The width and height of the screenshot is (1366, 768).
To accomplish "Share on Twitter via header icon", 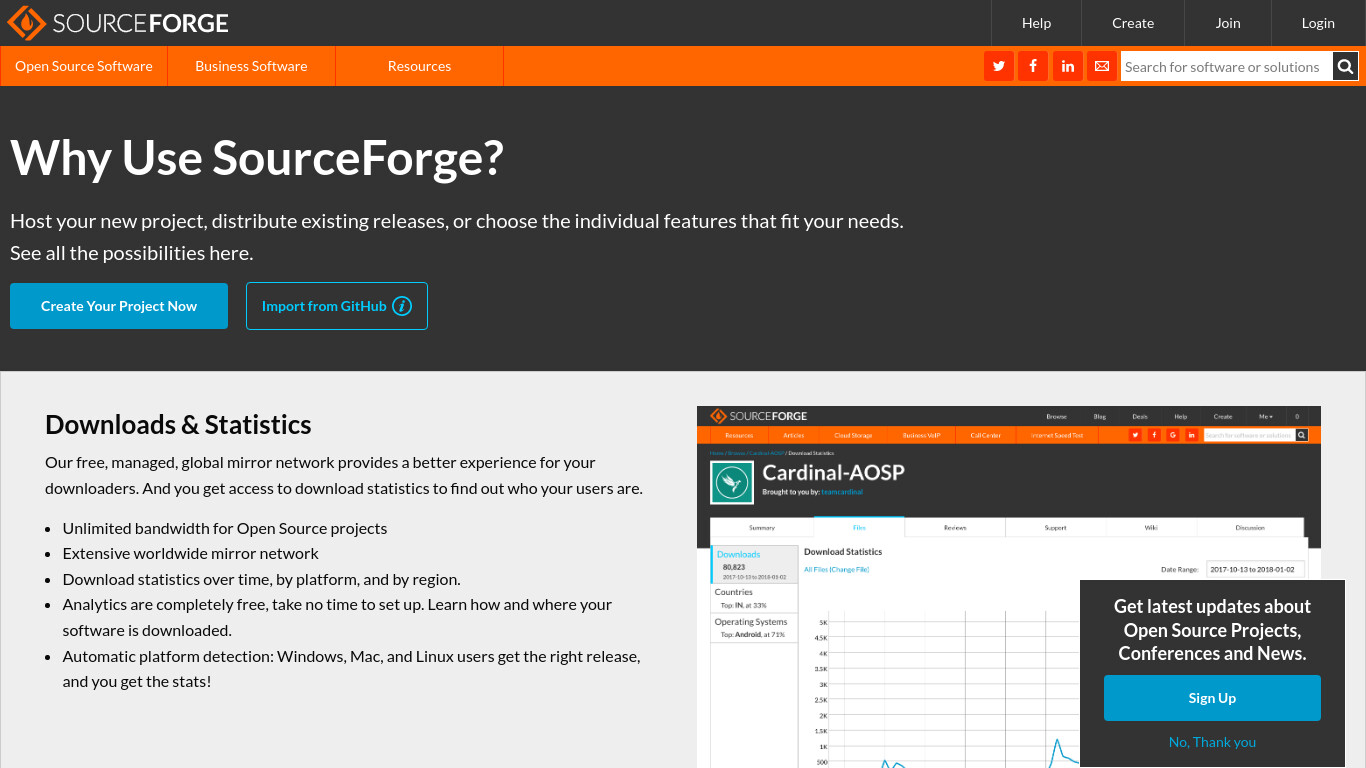I will click(998, 66).
